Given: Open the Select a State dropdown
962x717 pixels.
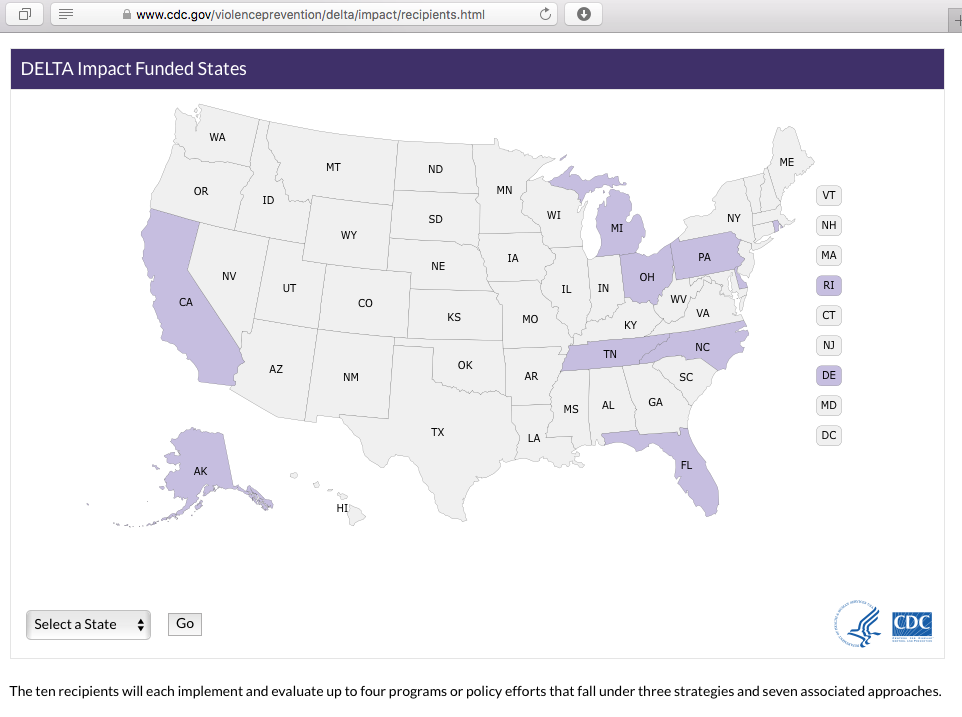Looking at the screenshot, I should pyautogui.click(x=88, y=624).
